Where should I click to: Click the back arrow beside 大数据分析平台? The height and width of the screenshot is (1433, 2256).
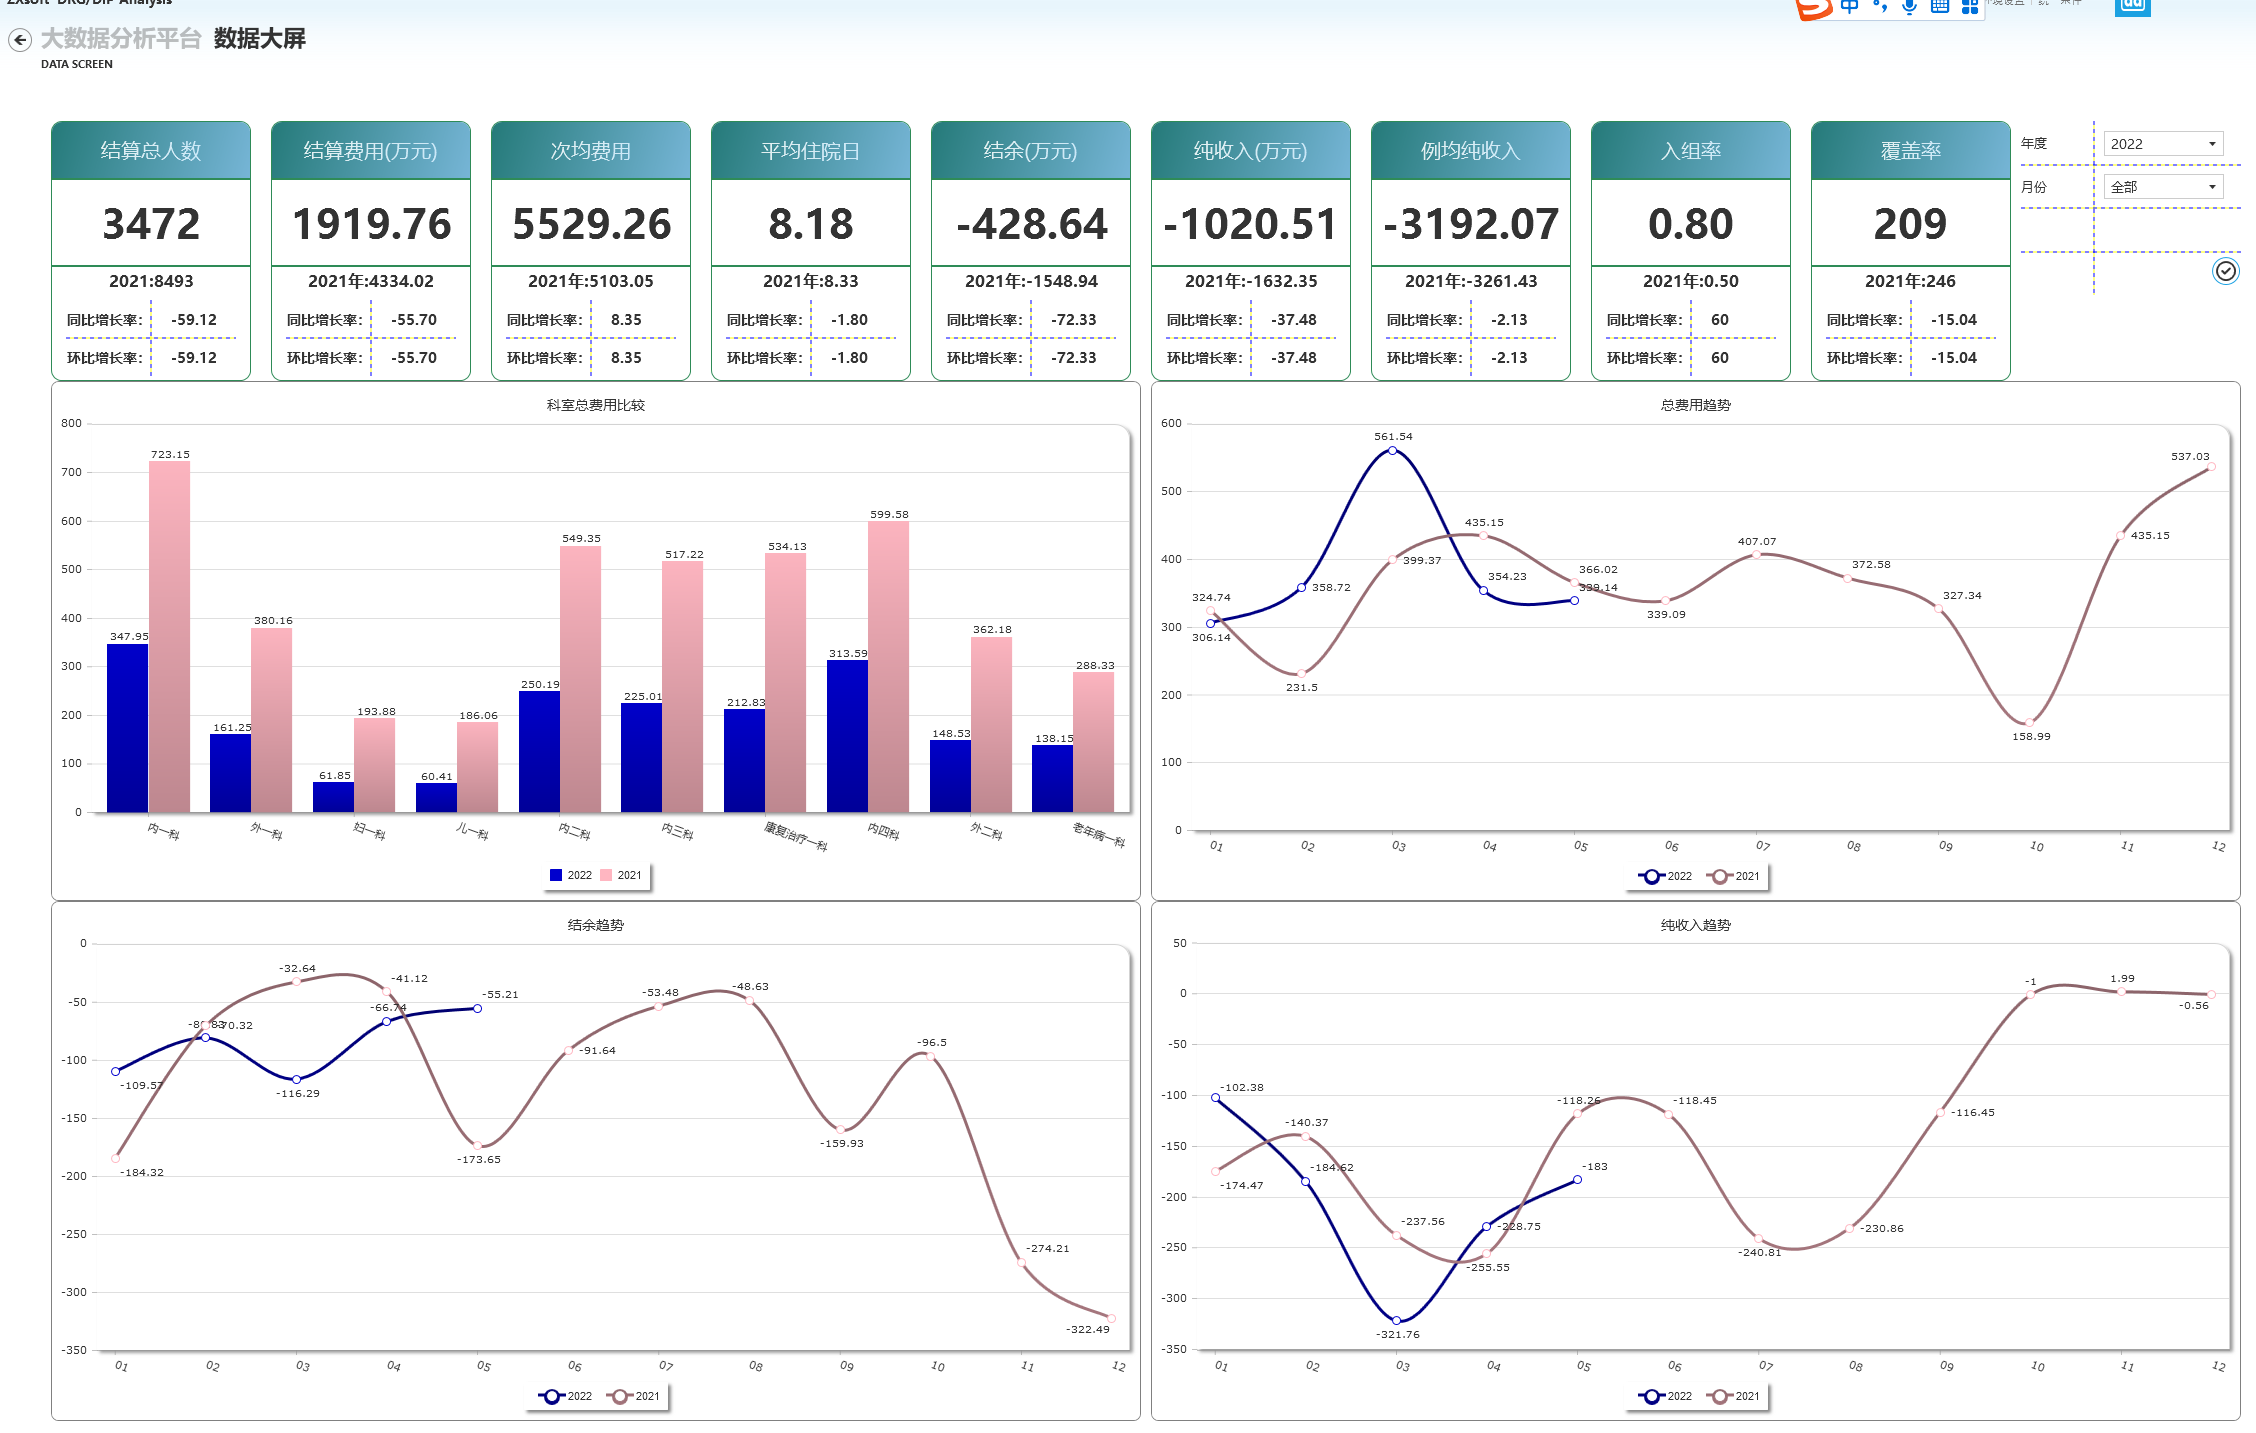coord(20,40)
